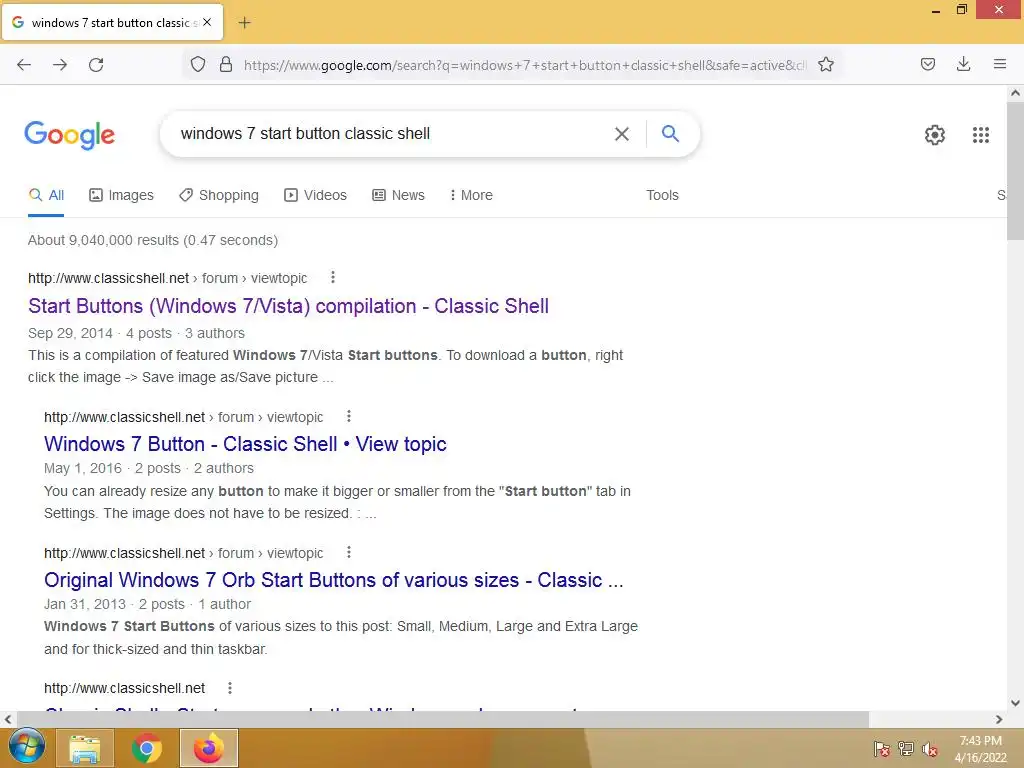Screen dimensions: 1024x768
Task: Open the Firefox hamburger menu
Action: pyautogui.click(x=1000, y=64)
